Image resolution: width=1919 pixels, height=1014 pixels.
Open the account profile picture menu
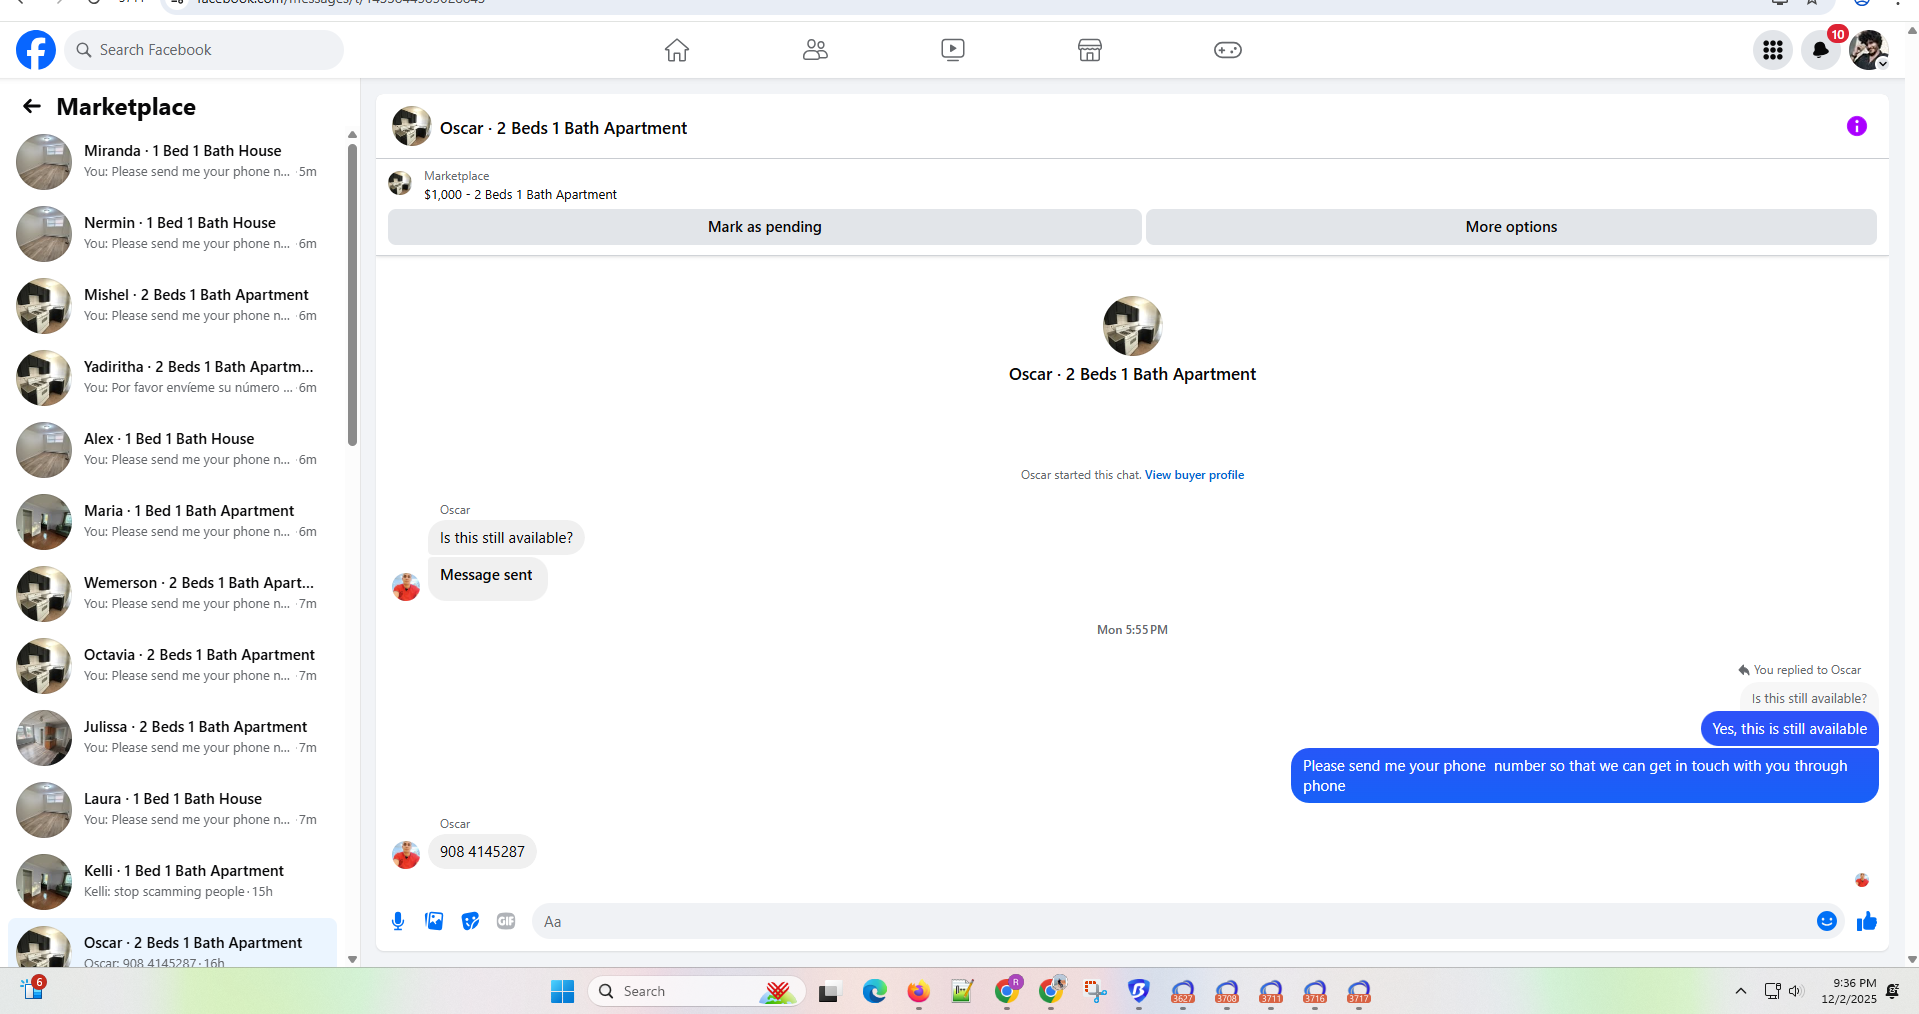tap(1868, 50)
